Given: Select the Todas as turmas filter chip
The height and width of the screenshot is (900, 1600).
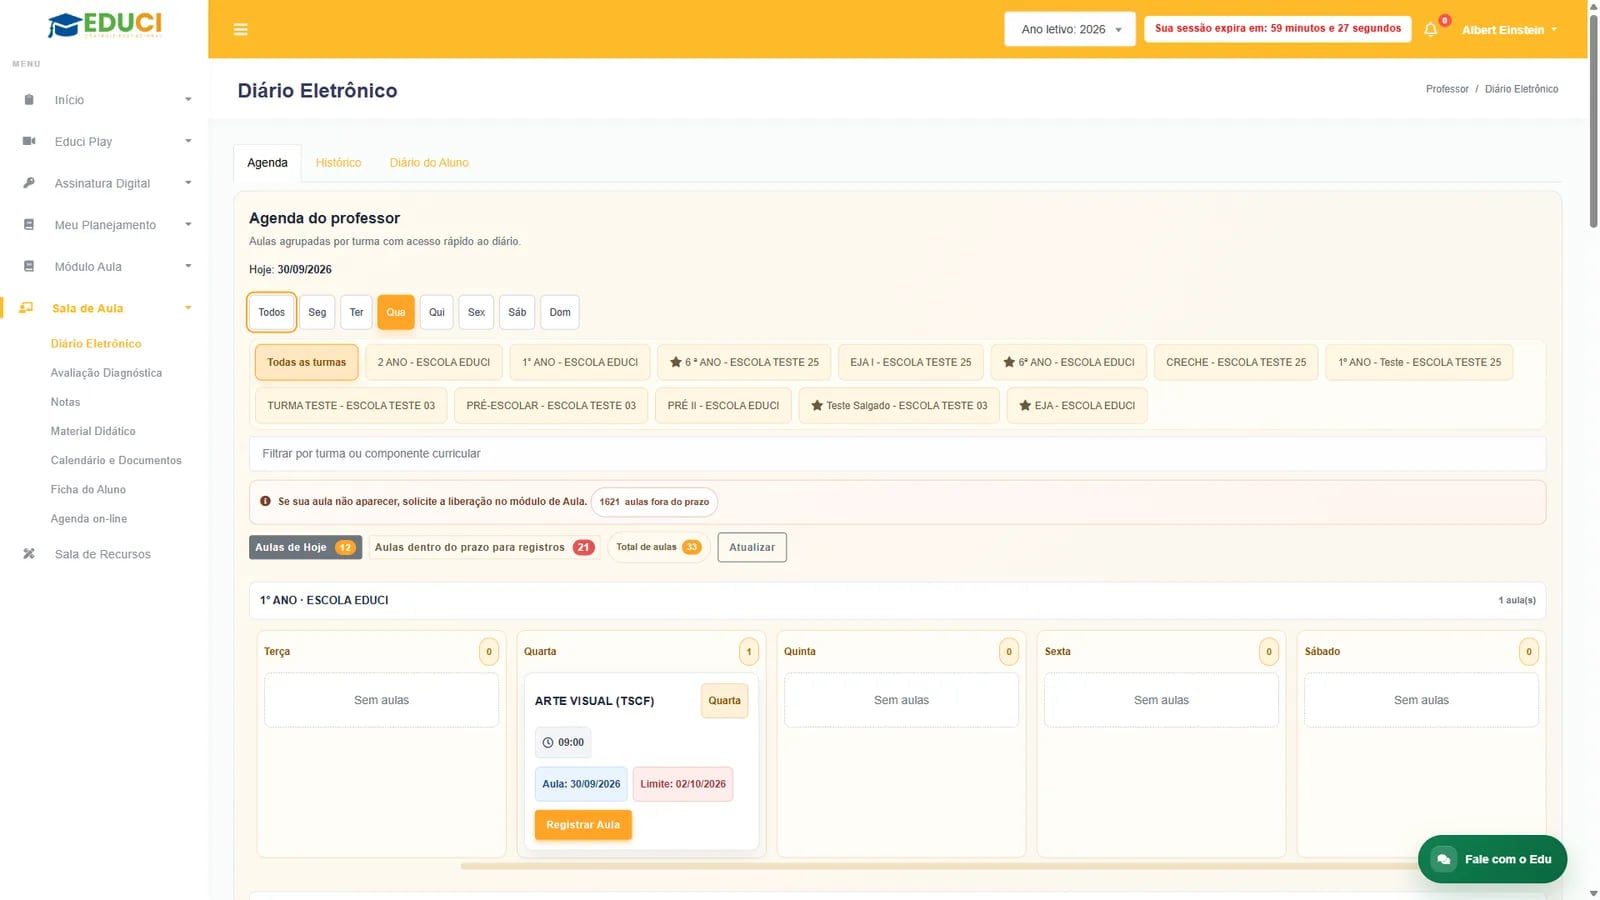Looking at the screenshot, I should click(x=307, y=362).
